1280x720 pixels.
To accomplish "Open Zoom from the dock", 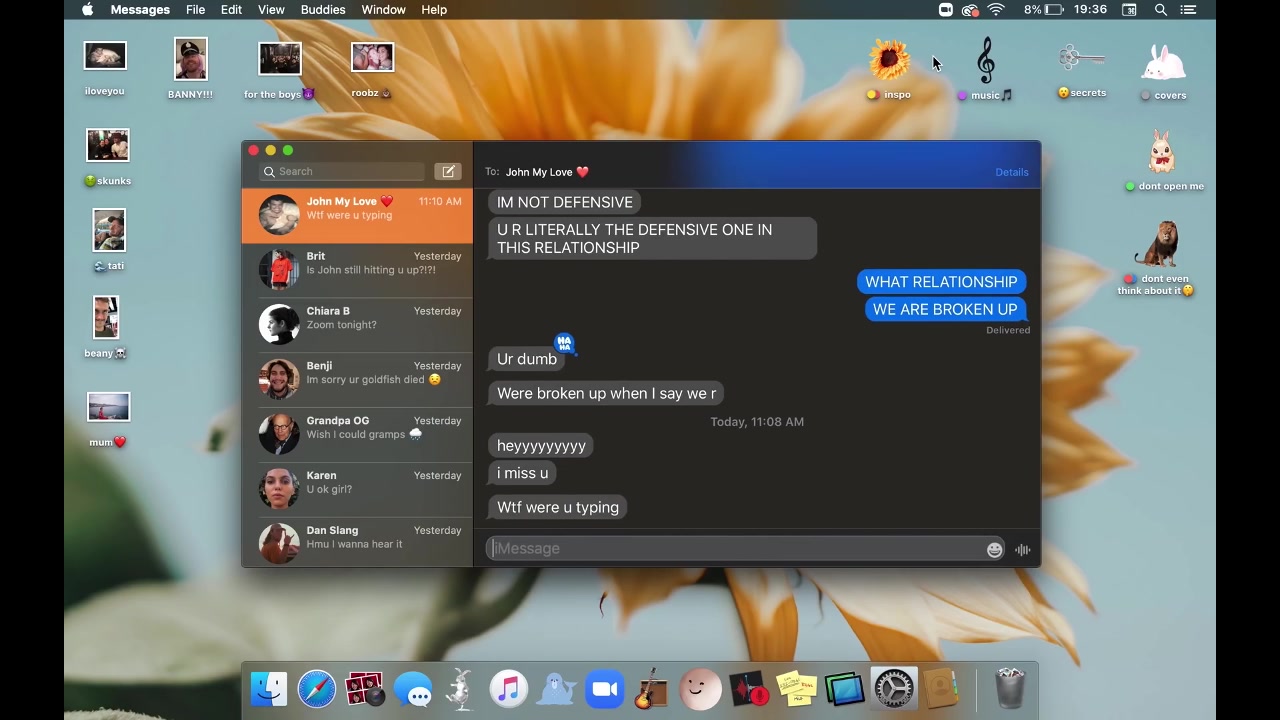I will click(x=604, y=689).
